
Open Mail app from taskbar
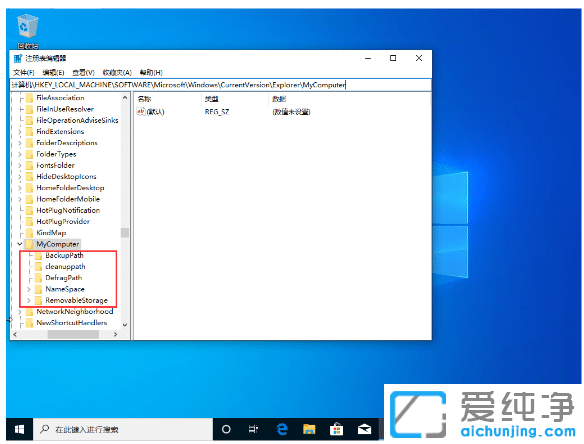click(x=364, y=429)
